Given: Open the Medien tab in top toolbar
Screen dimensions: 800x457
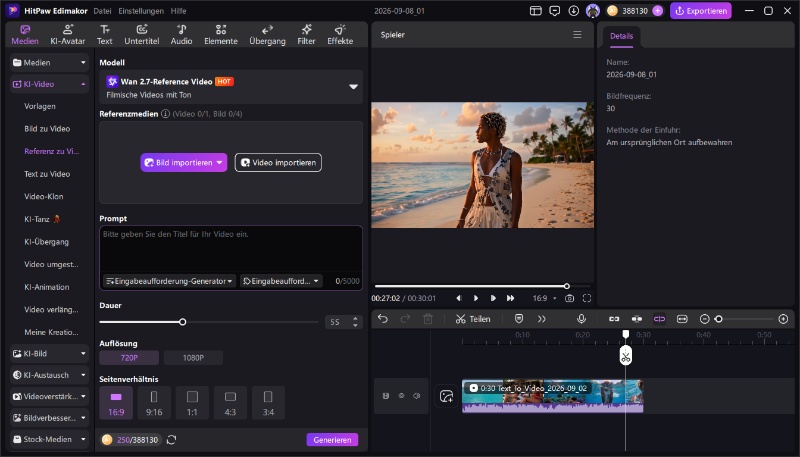Looking at the screenshot, I should [25, 35].
